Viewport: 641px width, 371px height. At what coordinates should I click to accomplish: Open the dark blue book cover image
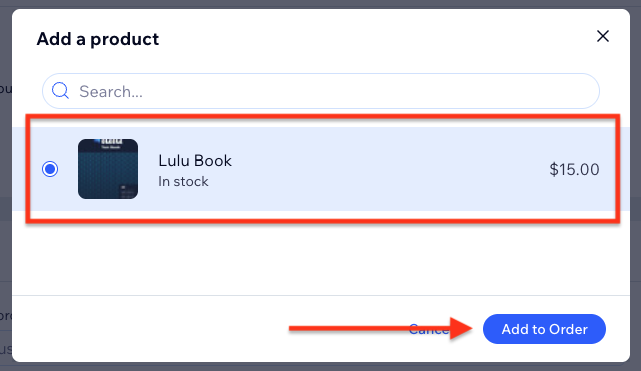tap(108, 169)
